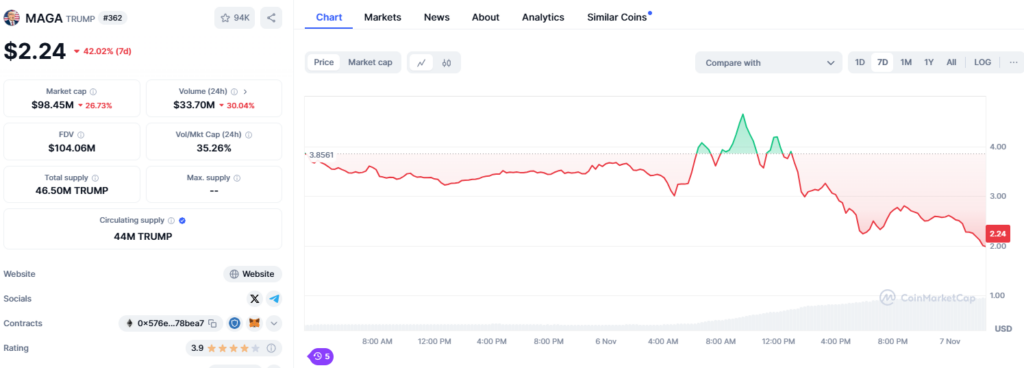Image resolution: width=1024 pixels, height=368 pixels.
Task: Click the MetaMask fox icon
Action: tap(255, 323)
